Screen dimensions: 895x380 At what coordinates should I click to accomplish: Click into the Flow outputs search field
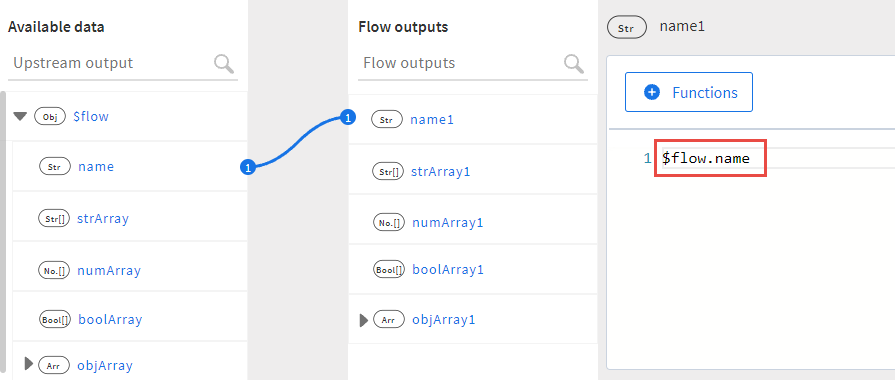coord(461,63)
